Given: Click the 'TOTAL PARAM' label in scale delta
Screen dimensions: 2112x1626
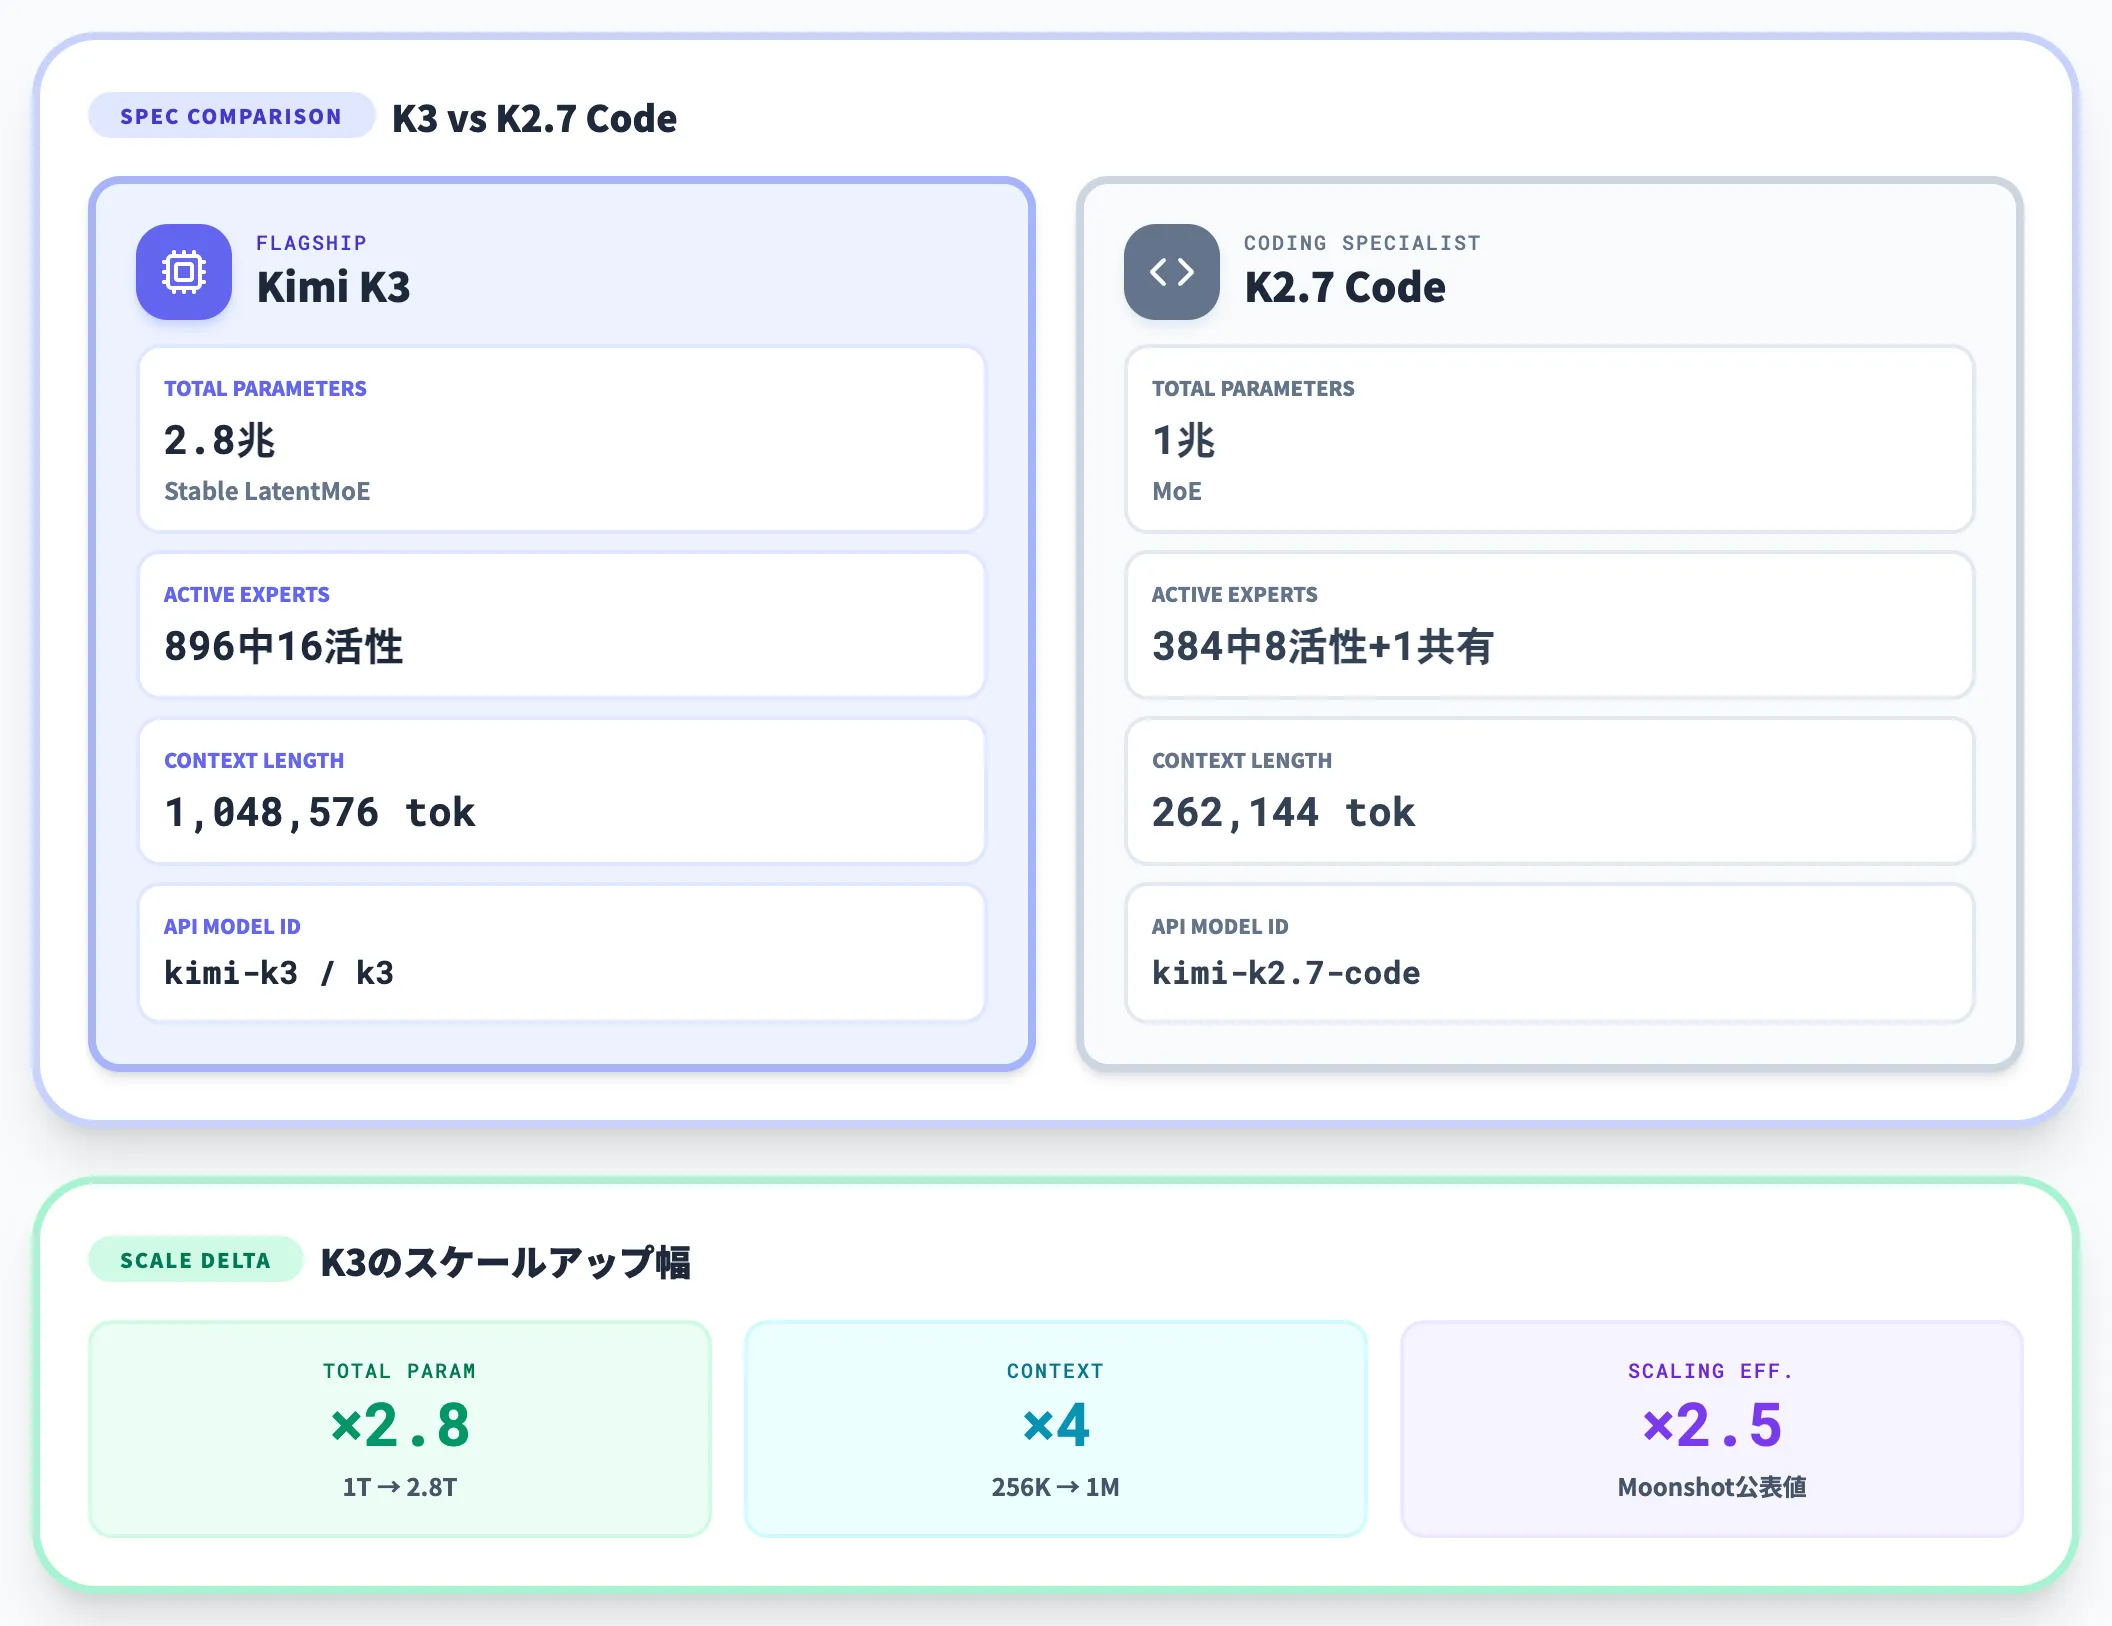Looking at the screenshot, I should pos(400,1371).
